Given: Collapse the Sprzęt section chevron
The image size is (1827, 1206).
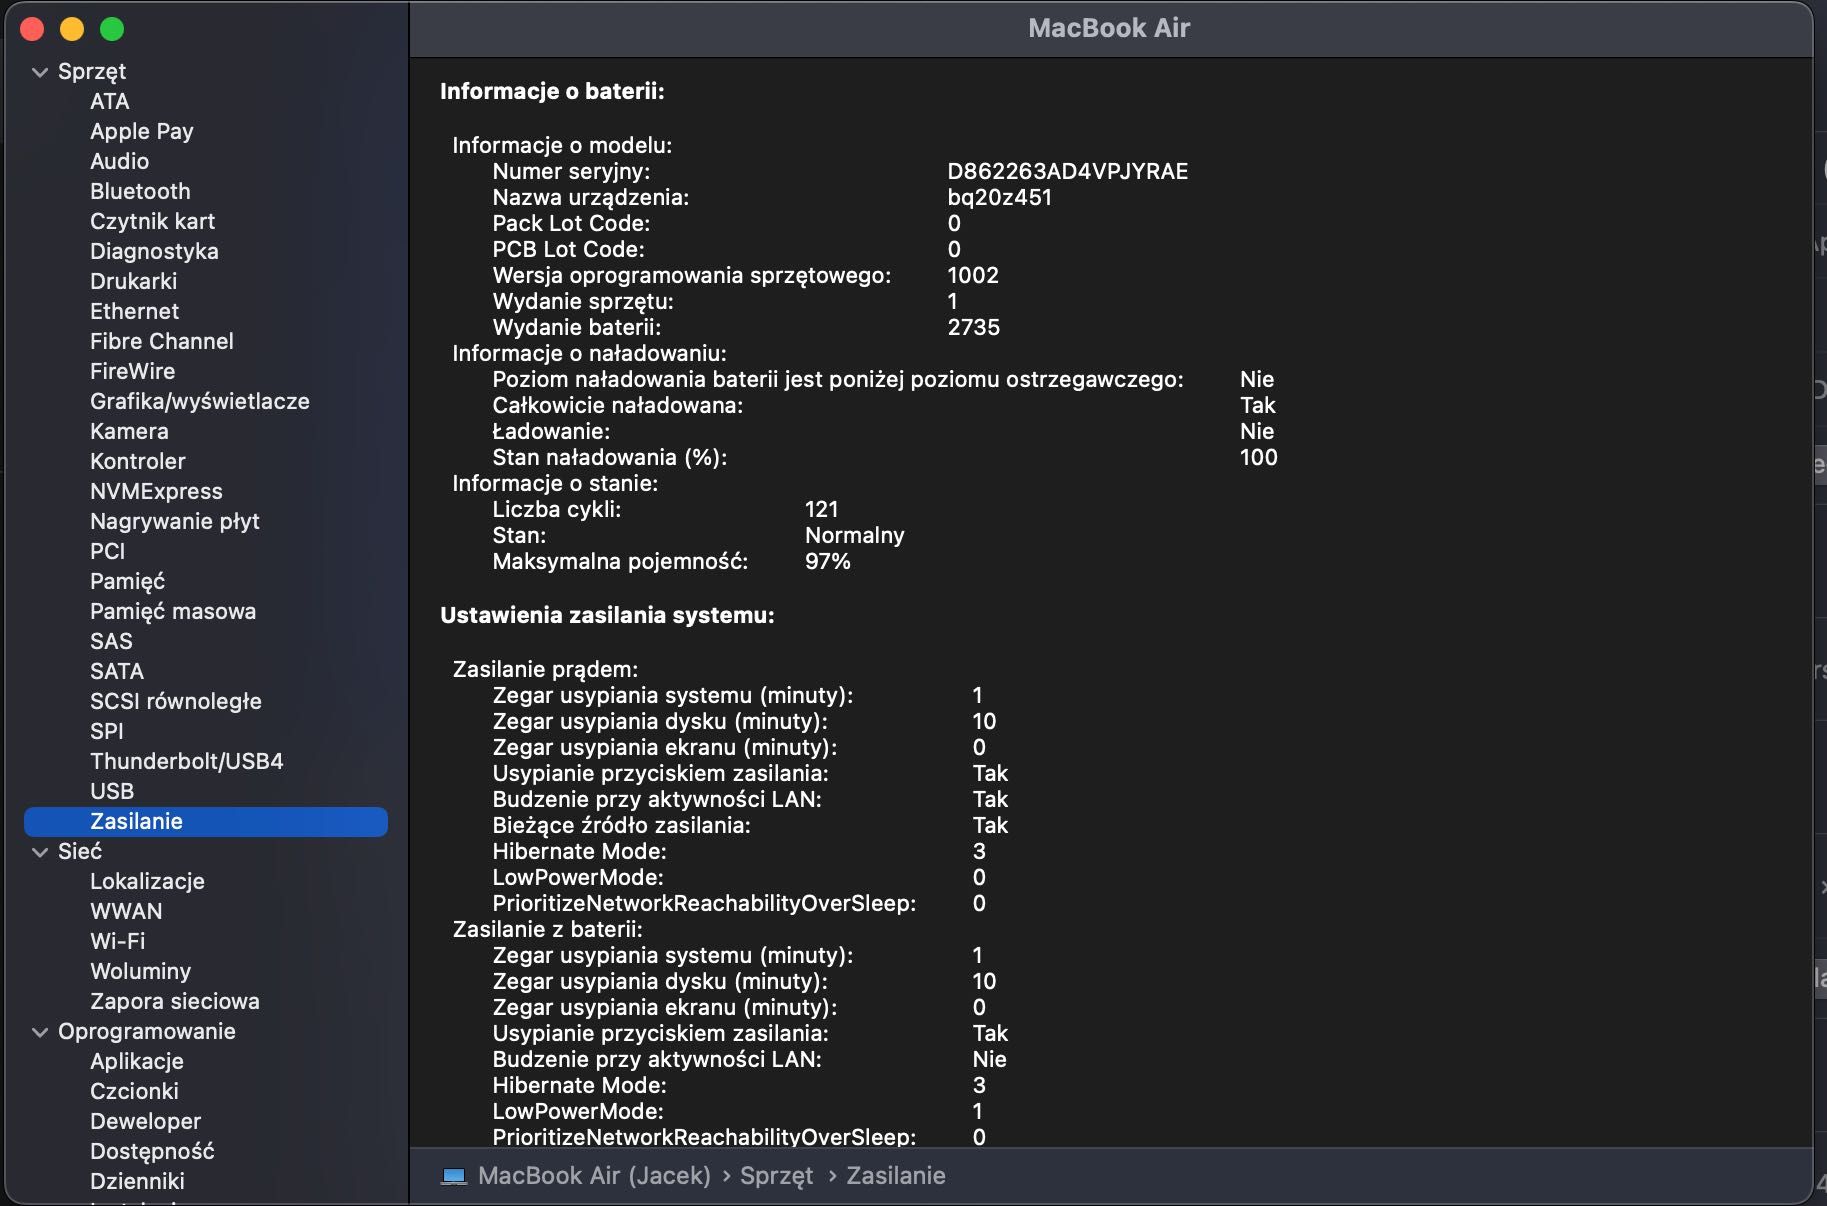Looking at the screenshot, I should tap(40, 72).
